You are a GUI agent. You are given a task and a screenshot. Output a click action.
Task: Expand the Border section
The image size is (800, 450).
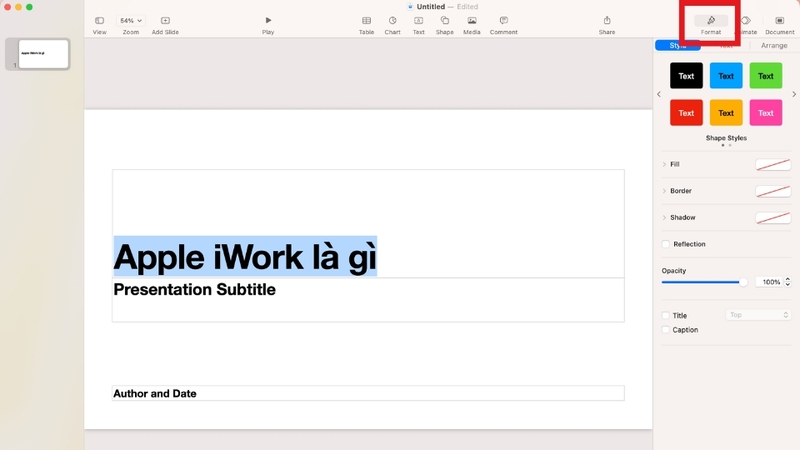coord(664,191)
